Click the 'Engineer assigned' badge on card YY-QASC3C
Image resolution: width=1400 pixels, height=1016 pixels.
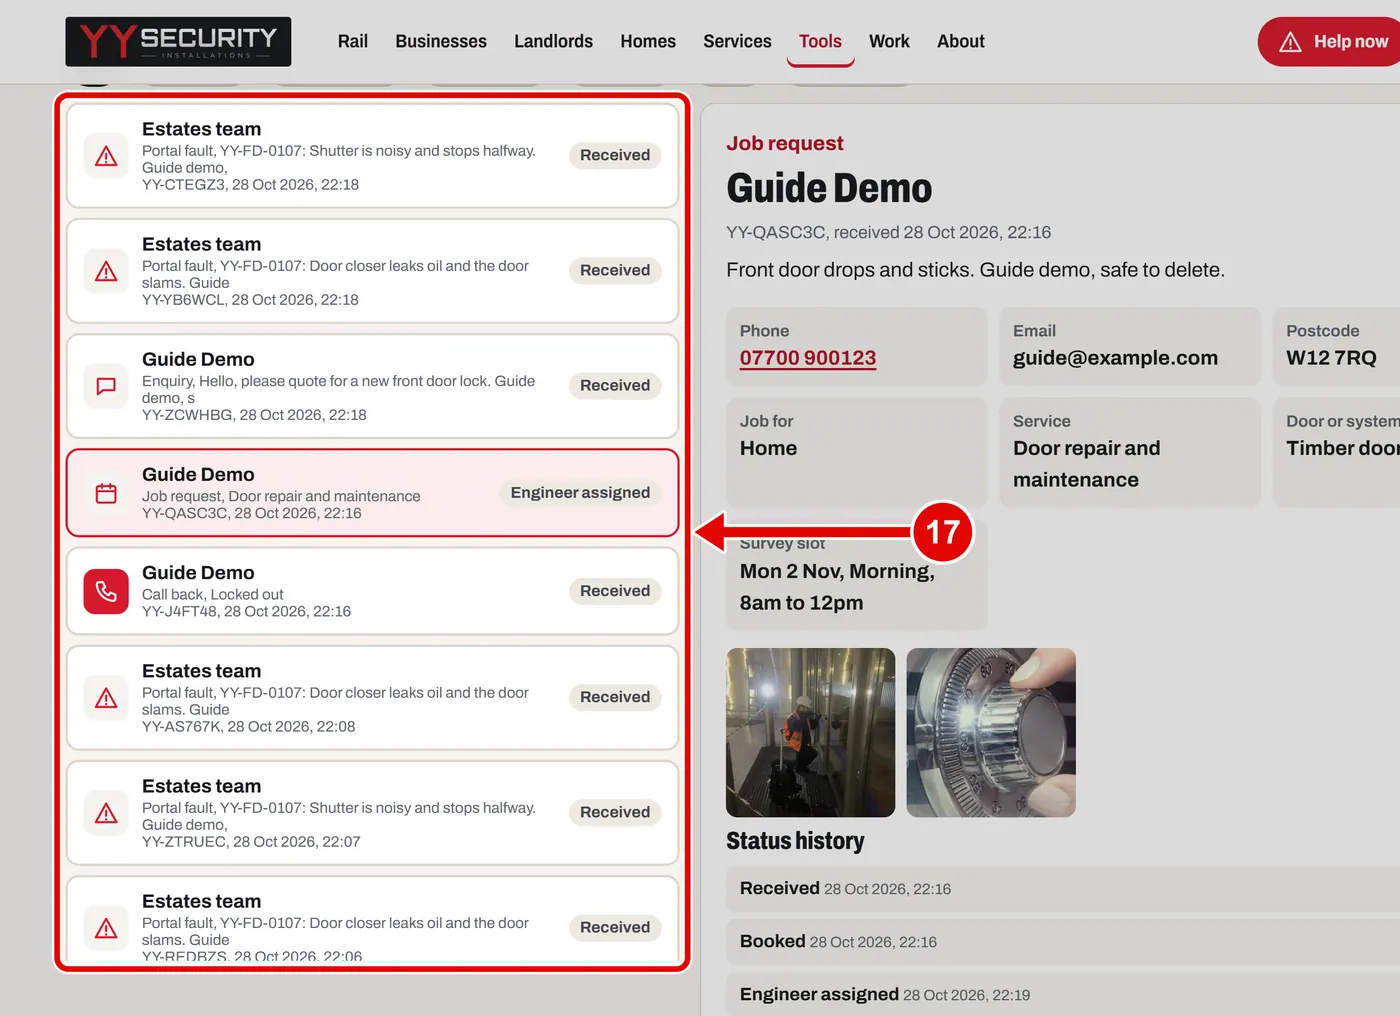(x=580, y=493)
